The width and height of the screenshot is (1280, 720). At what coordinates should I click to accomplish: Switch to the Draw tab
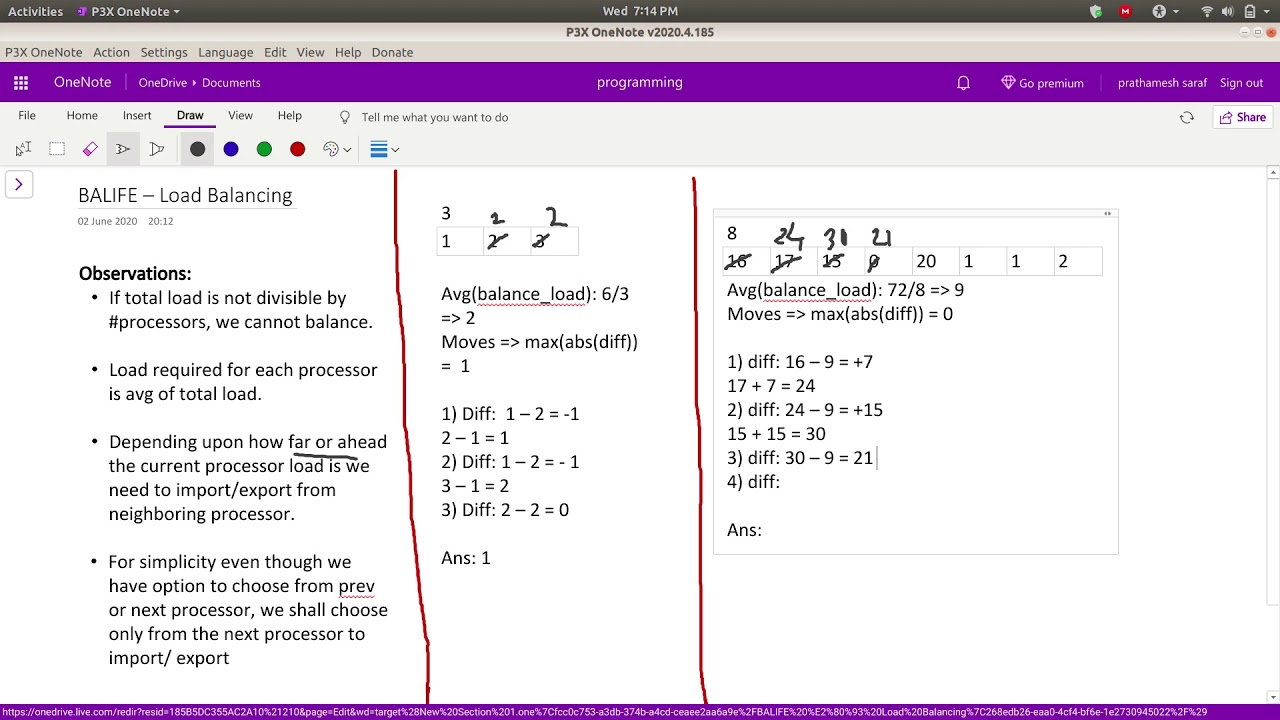(x=190, y=116)
